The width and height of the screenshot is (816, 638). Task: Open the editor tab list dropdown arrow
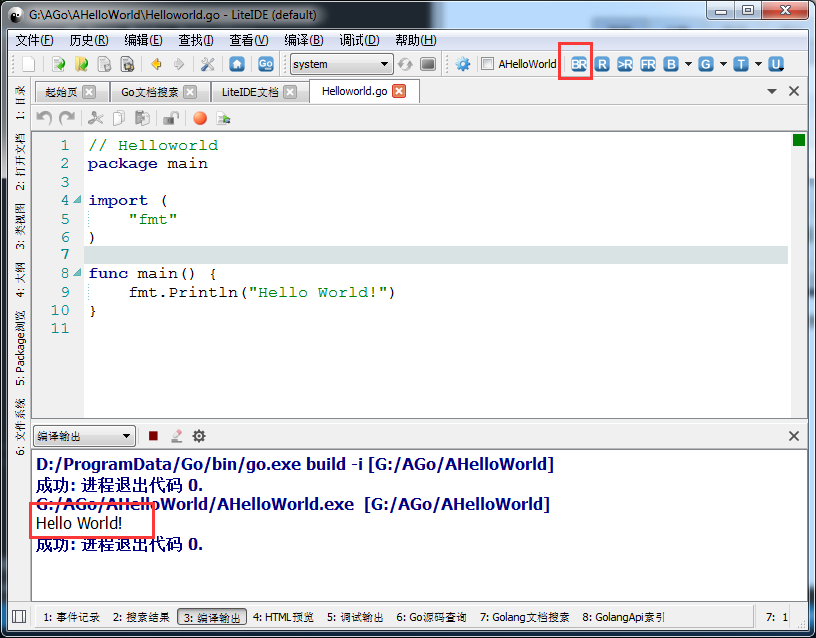(772, 91)
